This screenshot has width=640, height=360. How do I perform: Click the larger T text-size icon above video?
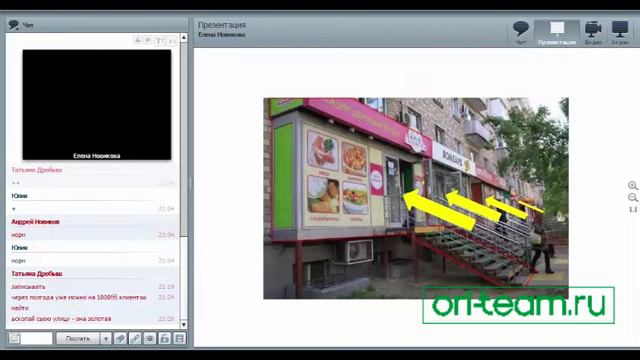(160, 41)
